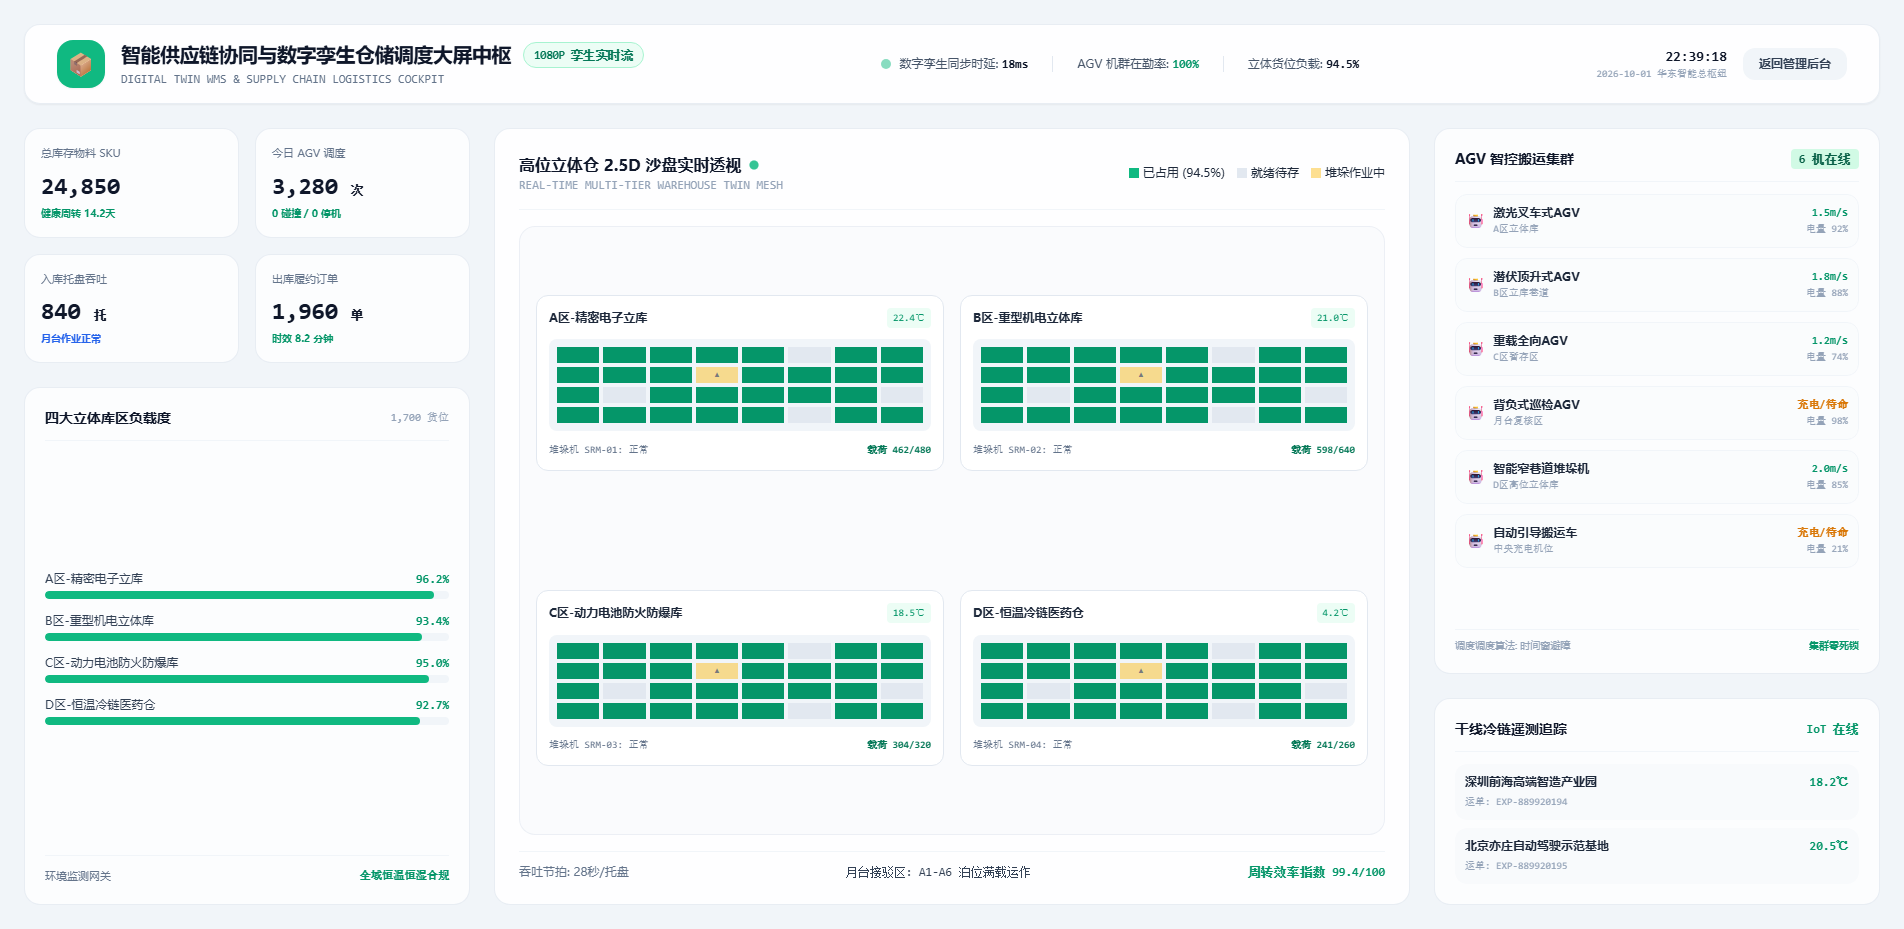
Task: Click the 22.4℃ temperature tag on A区
Action: 908,318
